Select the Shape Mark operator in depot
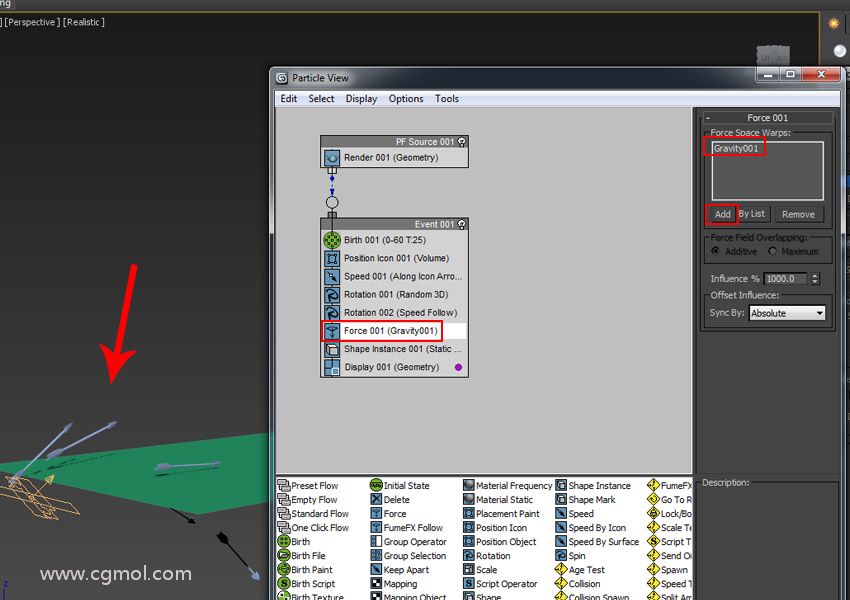 (x=585, y=500)
